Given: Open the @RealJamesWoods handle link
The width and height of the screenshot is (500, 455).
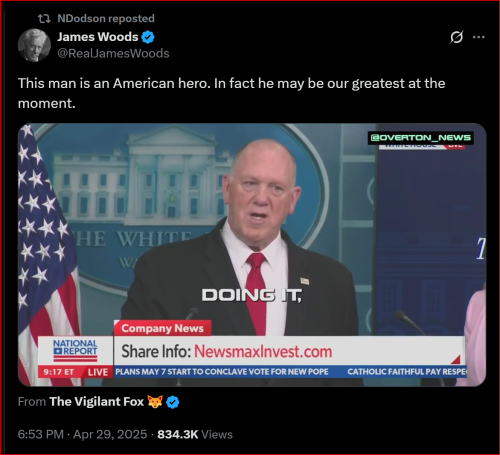Looking at the screenshot, I should point(113,53).
